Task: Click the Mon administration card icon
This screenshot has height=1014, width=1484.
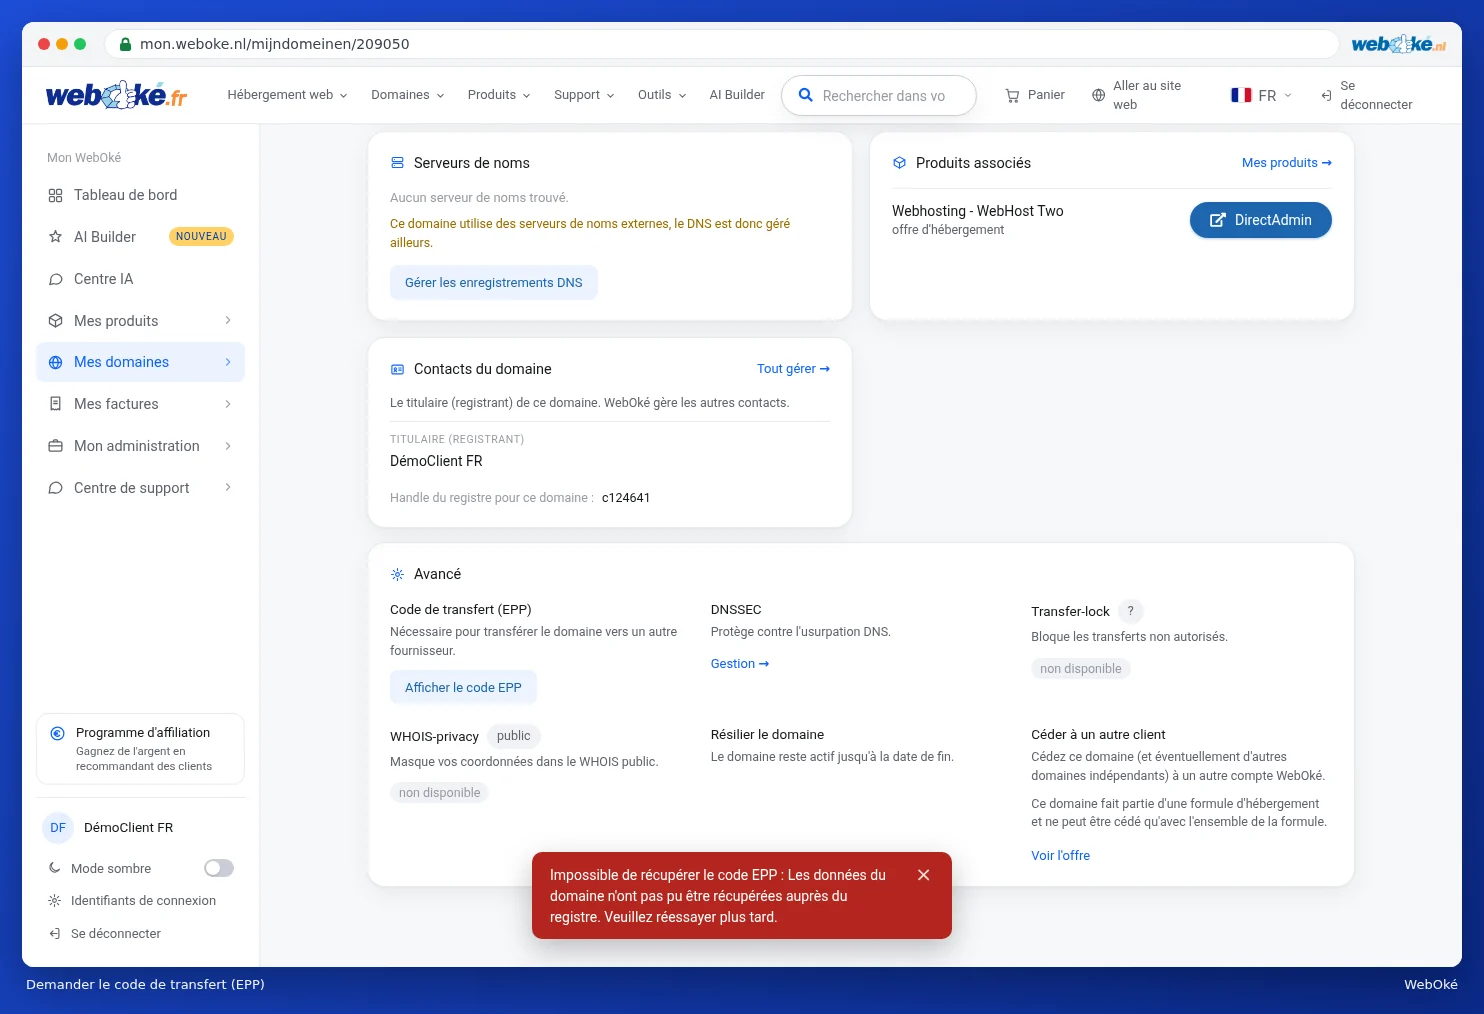Action: tap(55, 446)
